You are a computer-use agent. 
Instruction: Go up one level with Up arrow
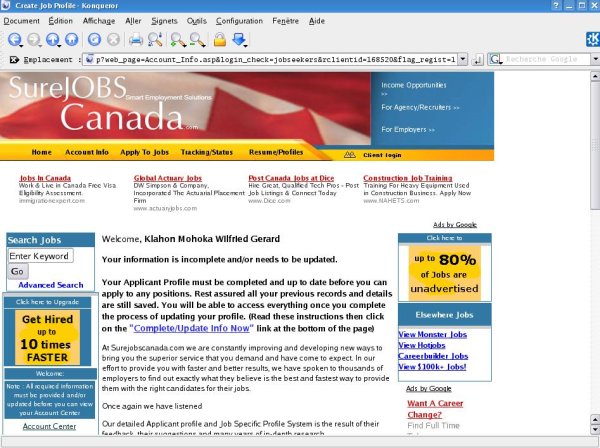[x=53, y=39]
